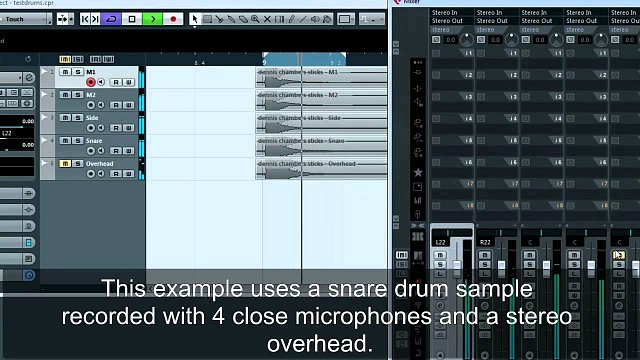Viewport: 640px width, 360px height.
Task: Go to previous marker in transport
Action: [85, 19]
